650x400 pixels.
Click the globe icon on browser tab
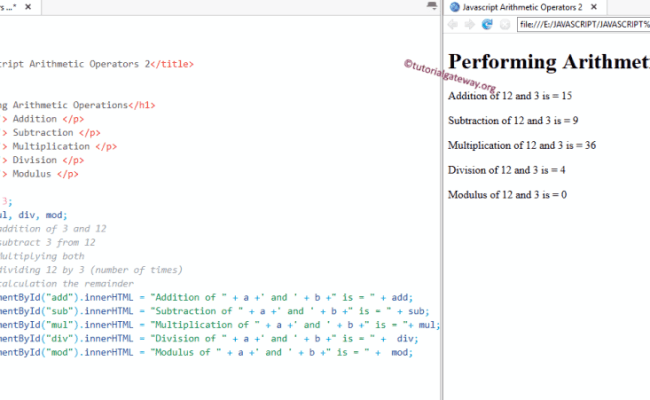coord(455,7)
